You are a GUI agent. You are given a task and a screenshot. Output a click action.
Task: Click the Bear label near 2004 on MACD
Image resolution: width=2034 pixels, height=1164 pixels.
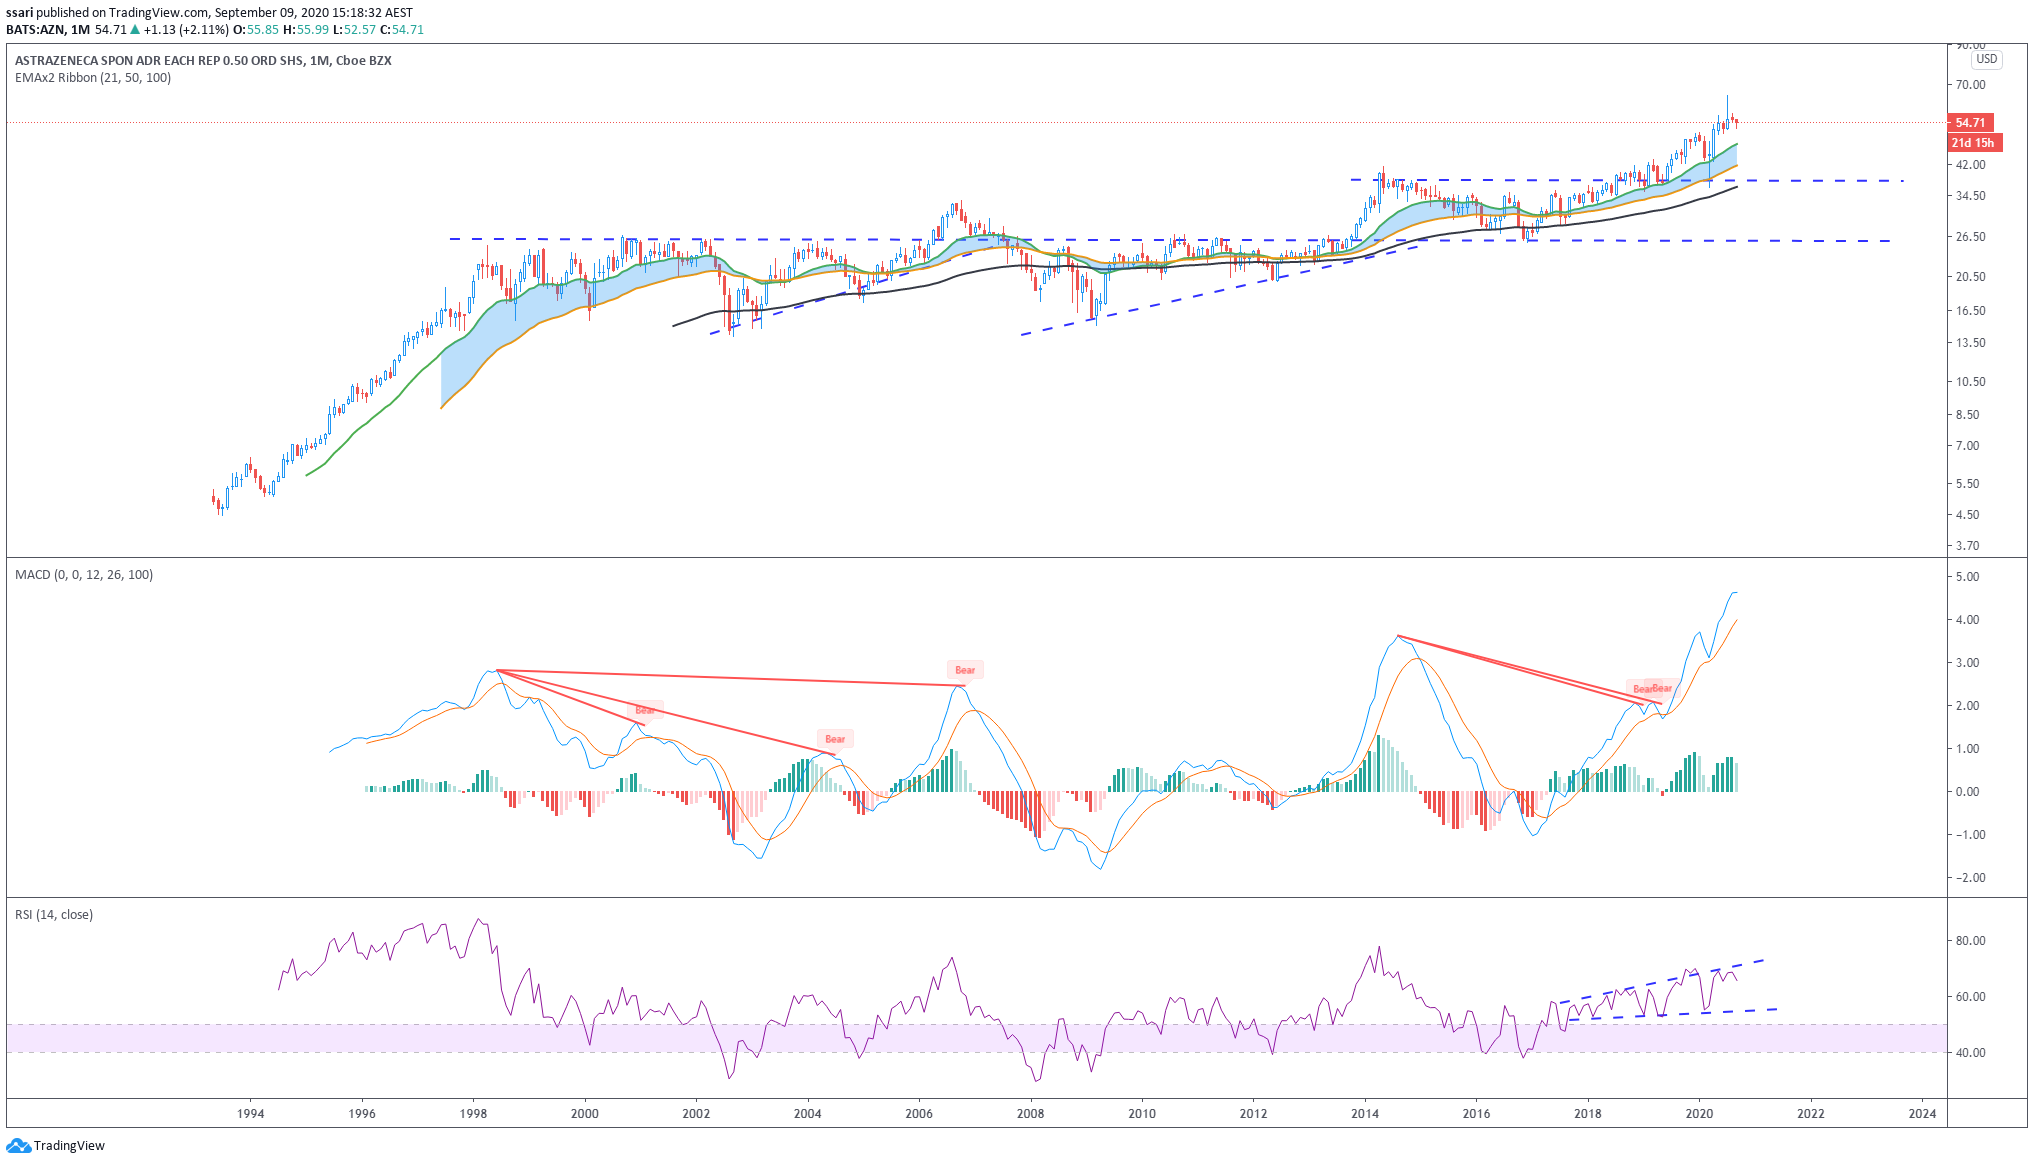(835, 739)
